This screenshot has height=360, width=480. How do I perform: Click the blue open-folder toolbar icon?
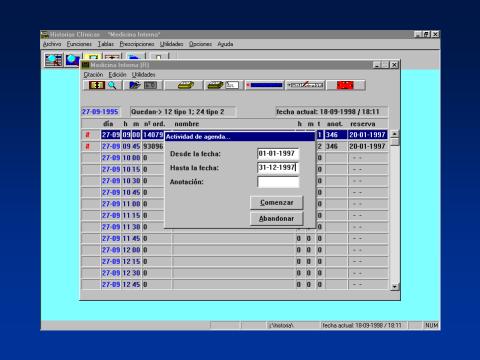(135, 85)
